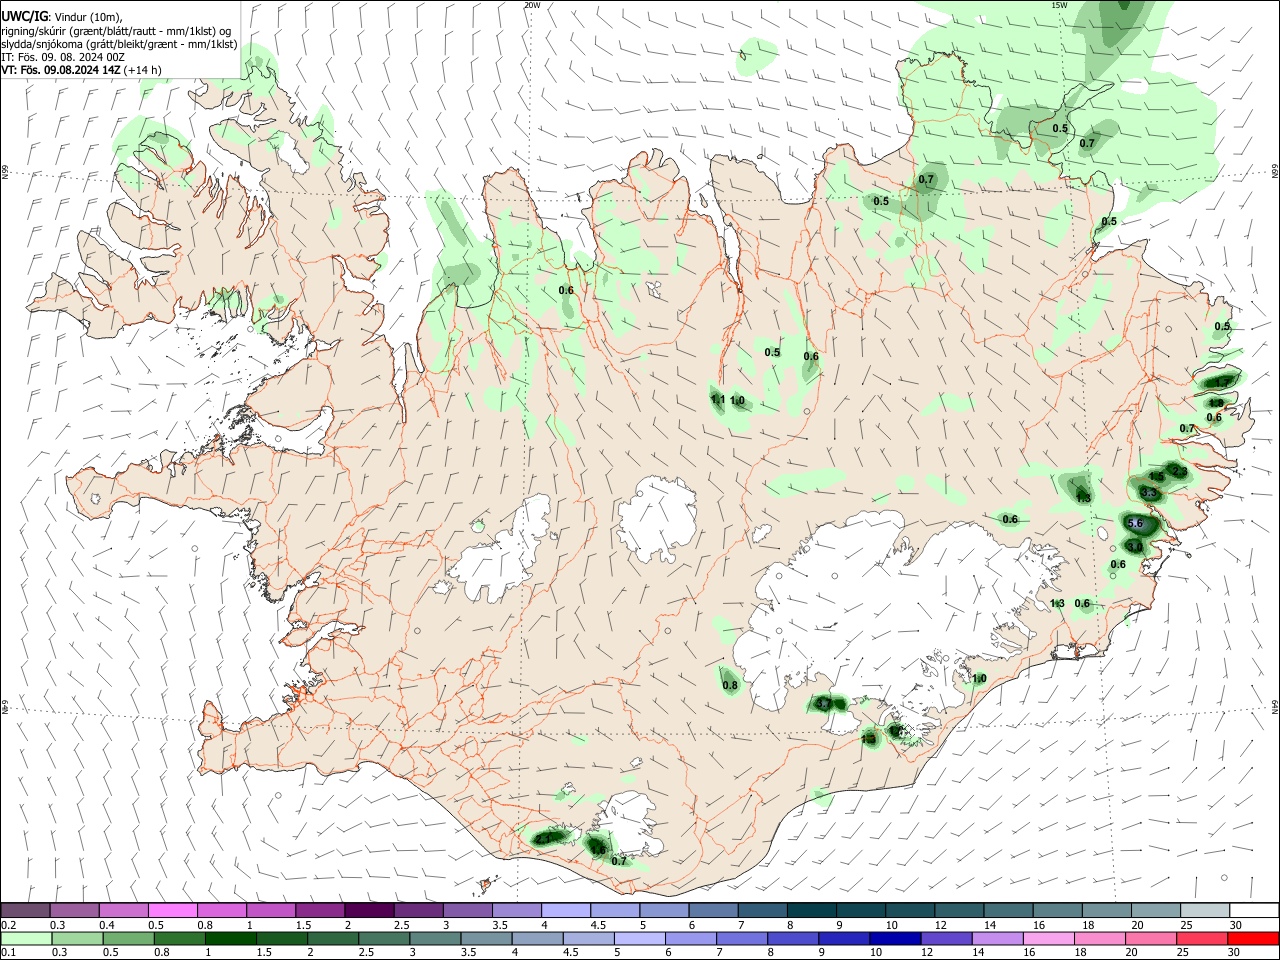The height and width of the screenshot is (960, 1280).
Task: Select the light pink 16 swatch in lower legend
Action: point(1048,938)
